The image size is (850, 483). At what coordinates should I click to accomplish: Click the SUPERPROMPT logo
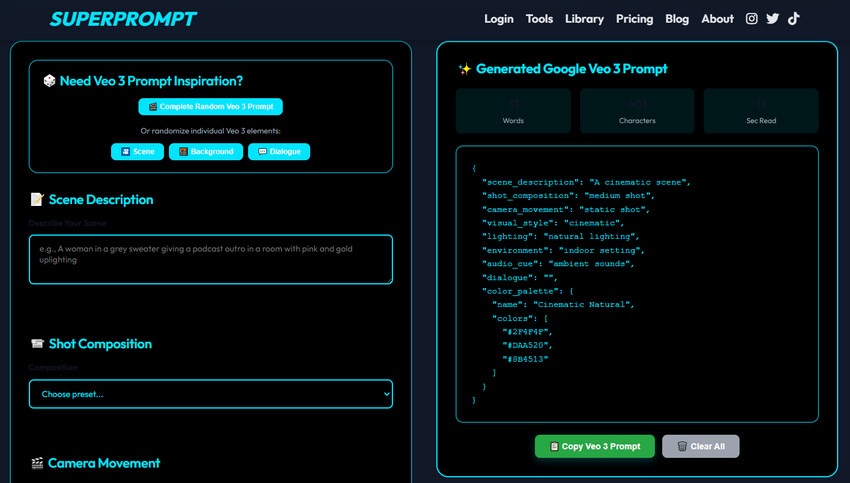(x=123, y=19)
